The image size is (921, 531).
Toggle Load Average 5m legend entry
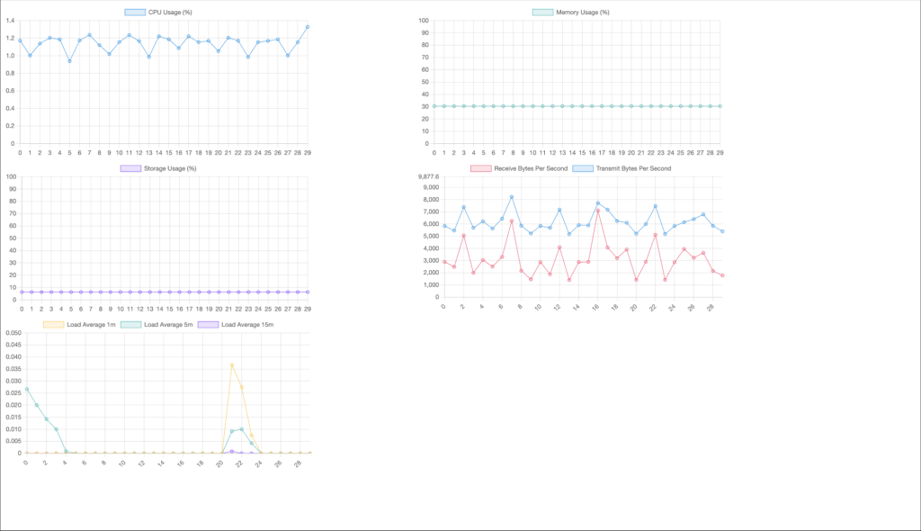pos(157,325)
